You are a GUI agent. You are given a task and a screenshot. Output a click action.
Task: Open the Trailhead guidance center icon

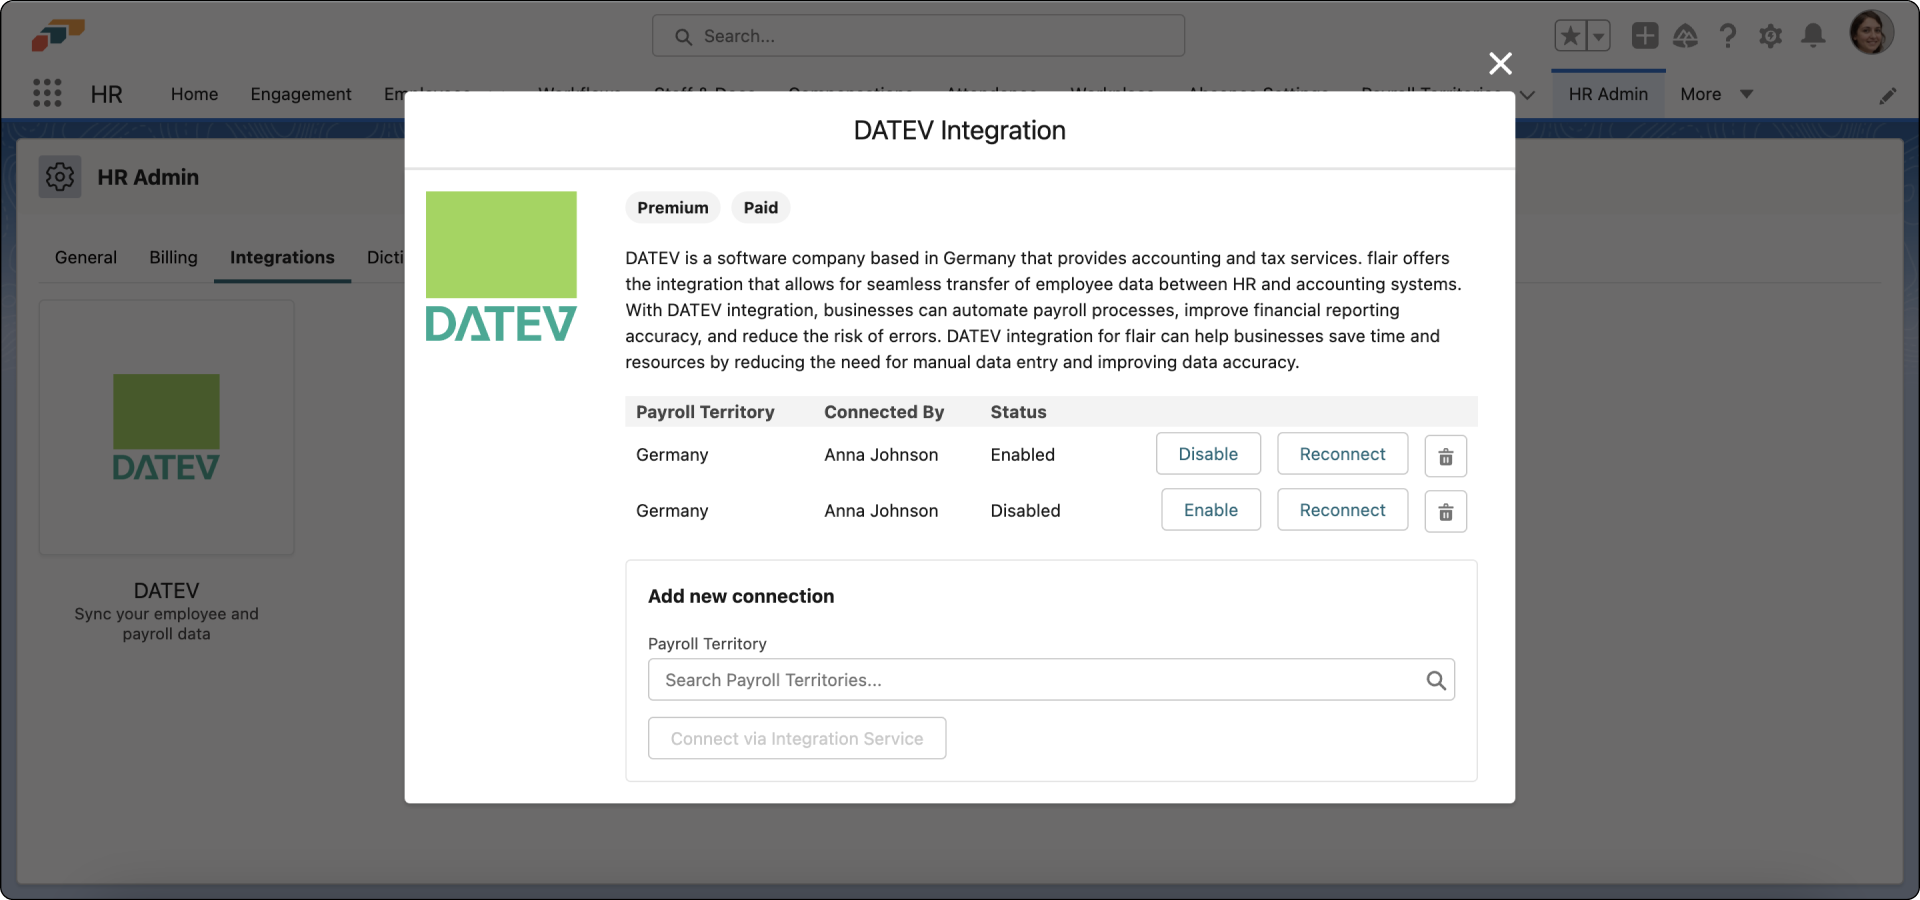[1686, 35]
